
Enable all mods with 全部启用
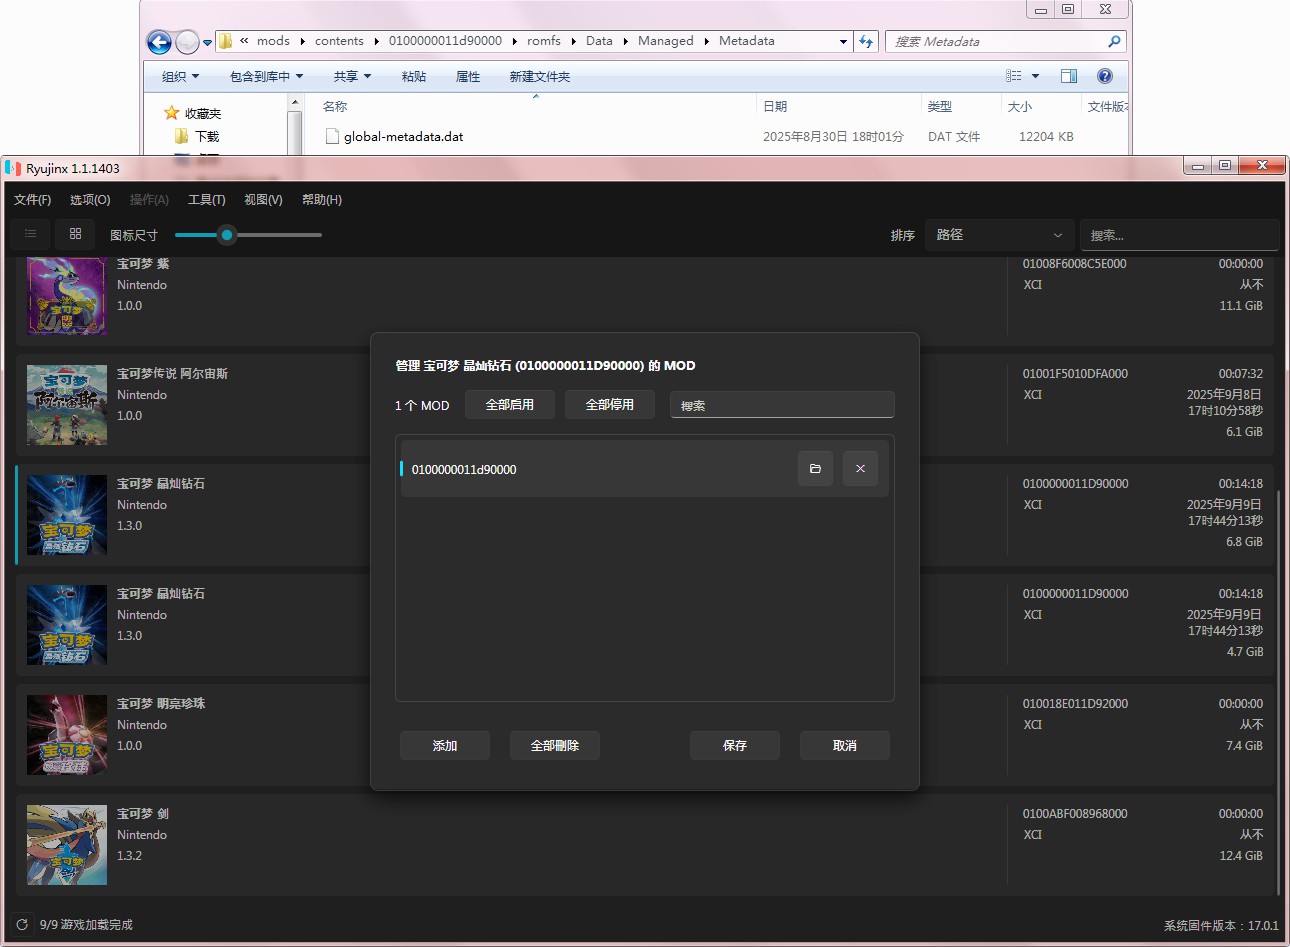click(x=509, y=405)
